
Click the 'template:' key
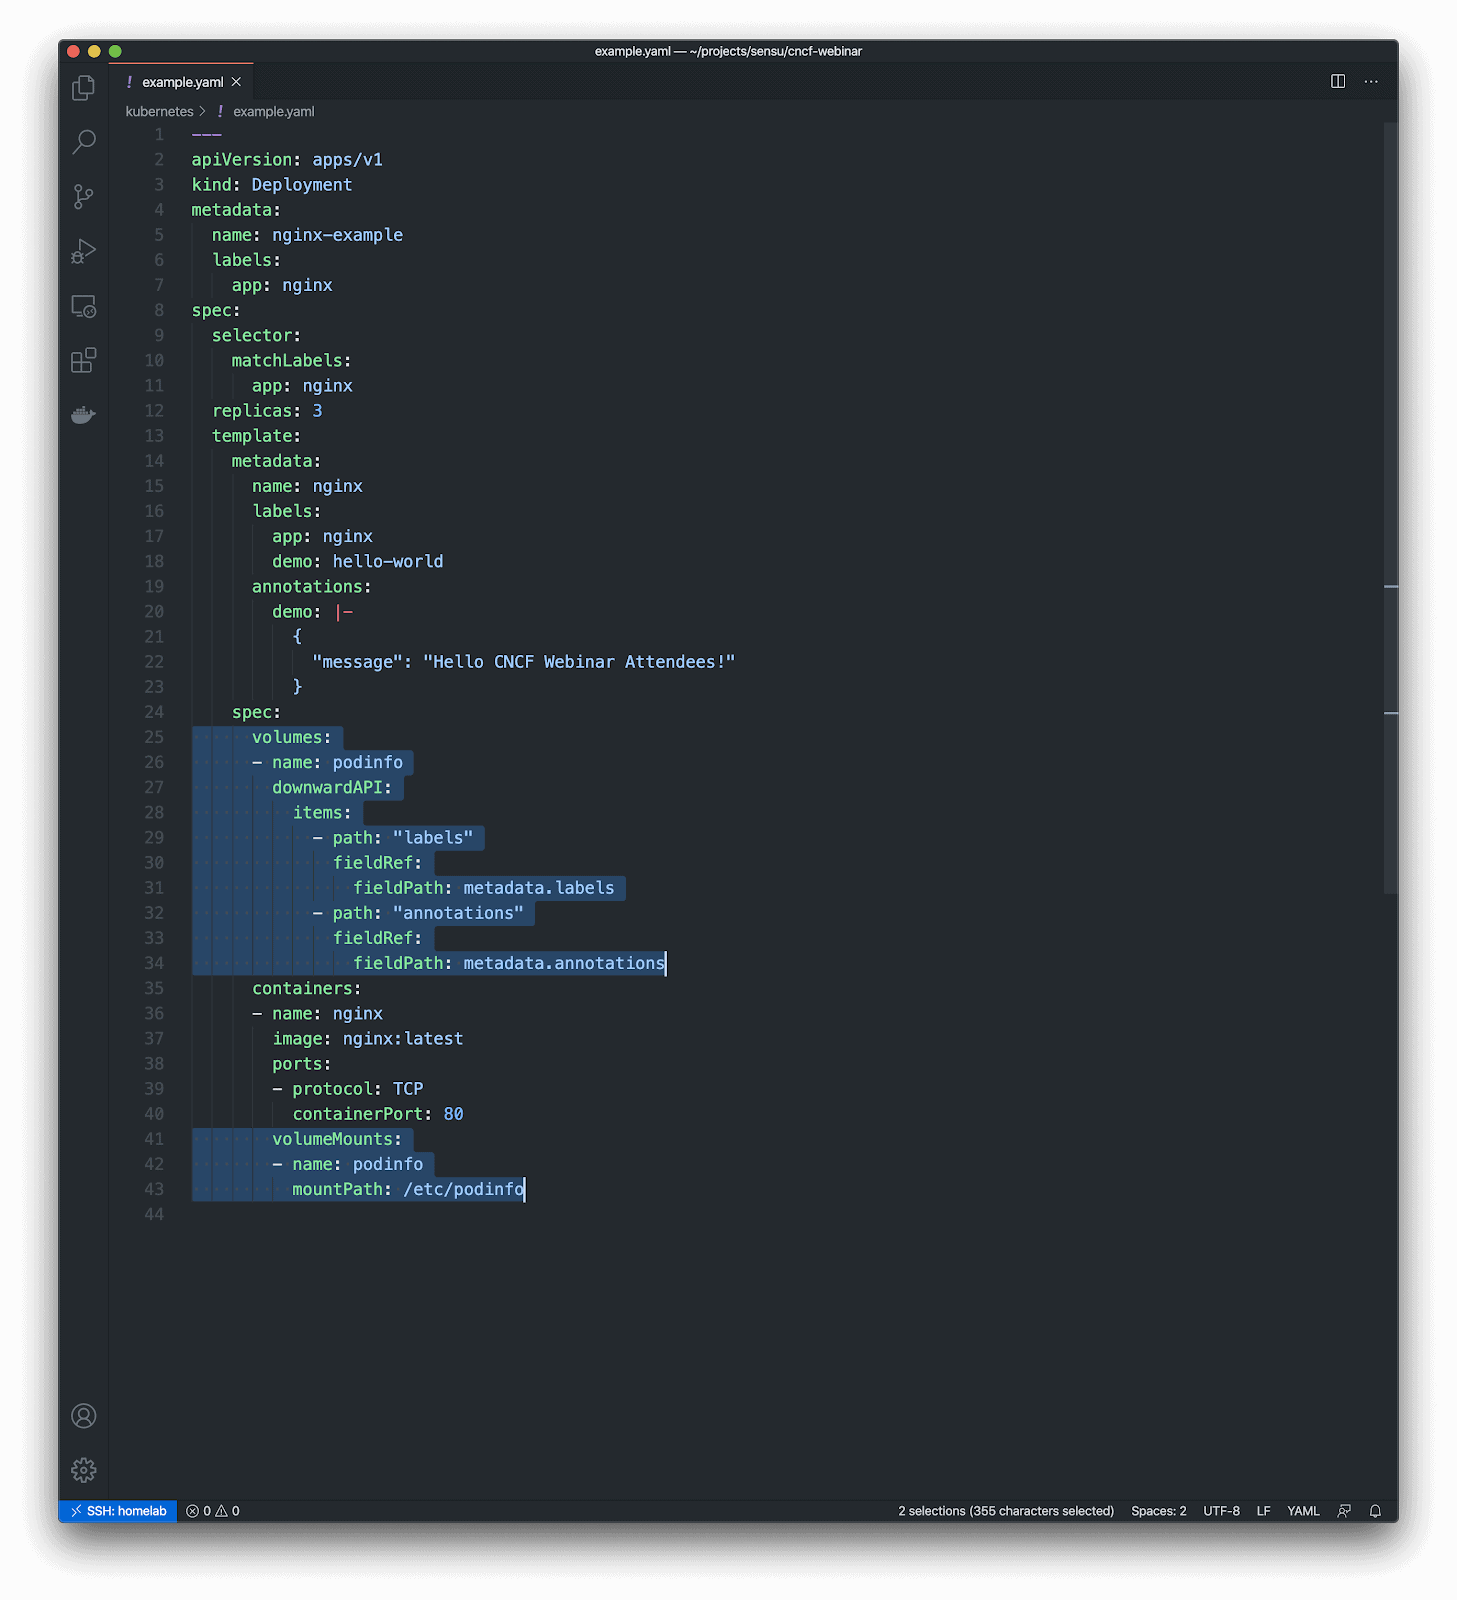coord(256,436)
